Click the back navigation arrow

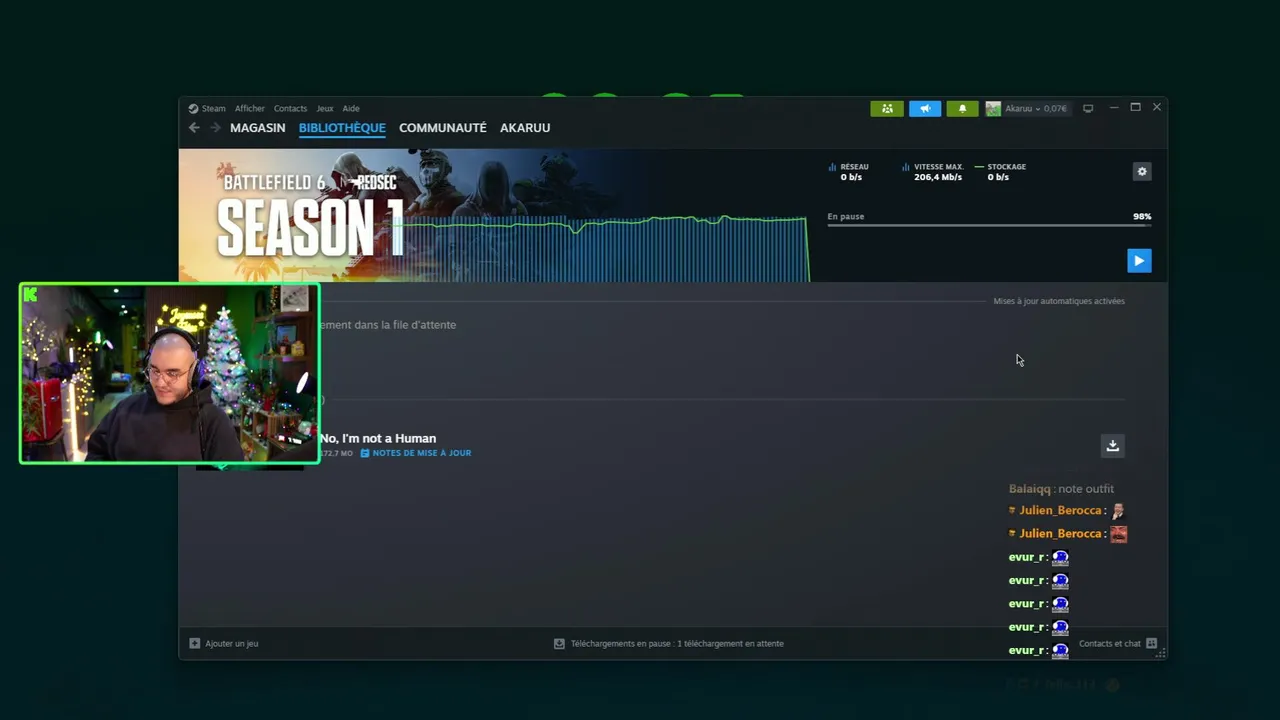pos(194,128)
